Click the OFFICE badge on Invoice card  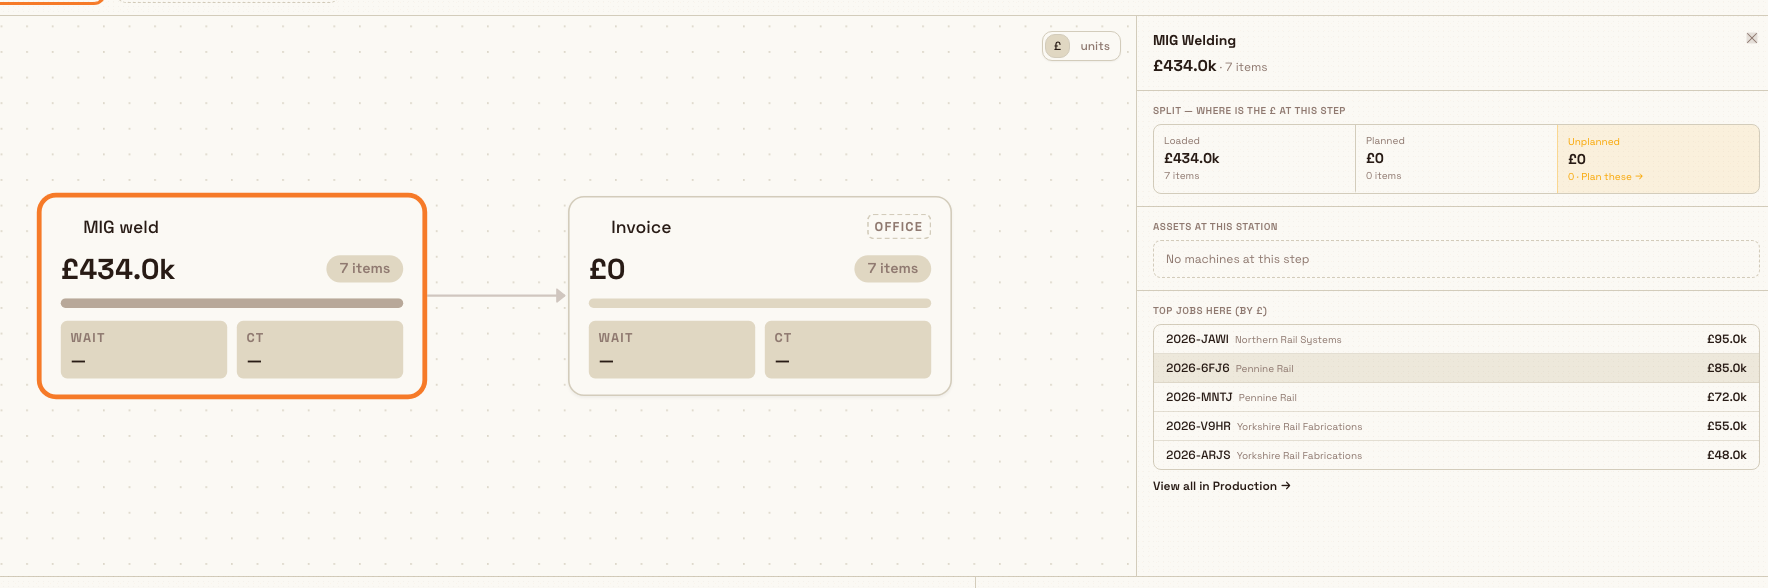coord(898,227)
